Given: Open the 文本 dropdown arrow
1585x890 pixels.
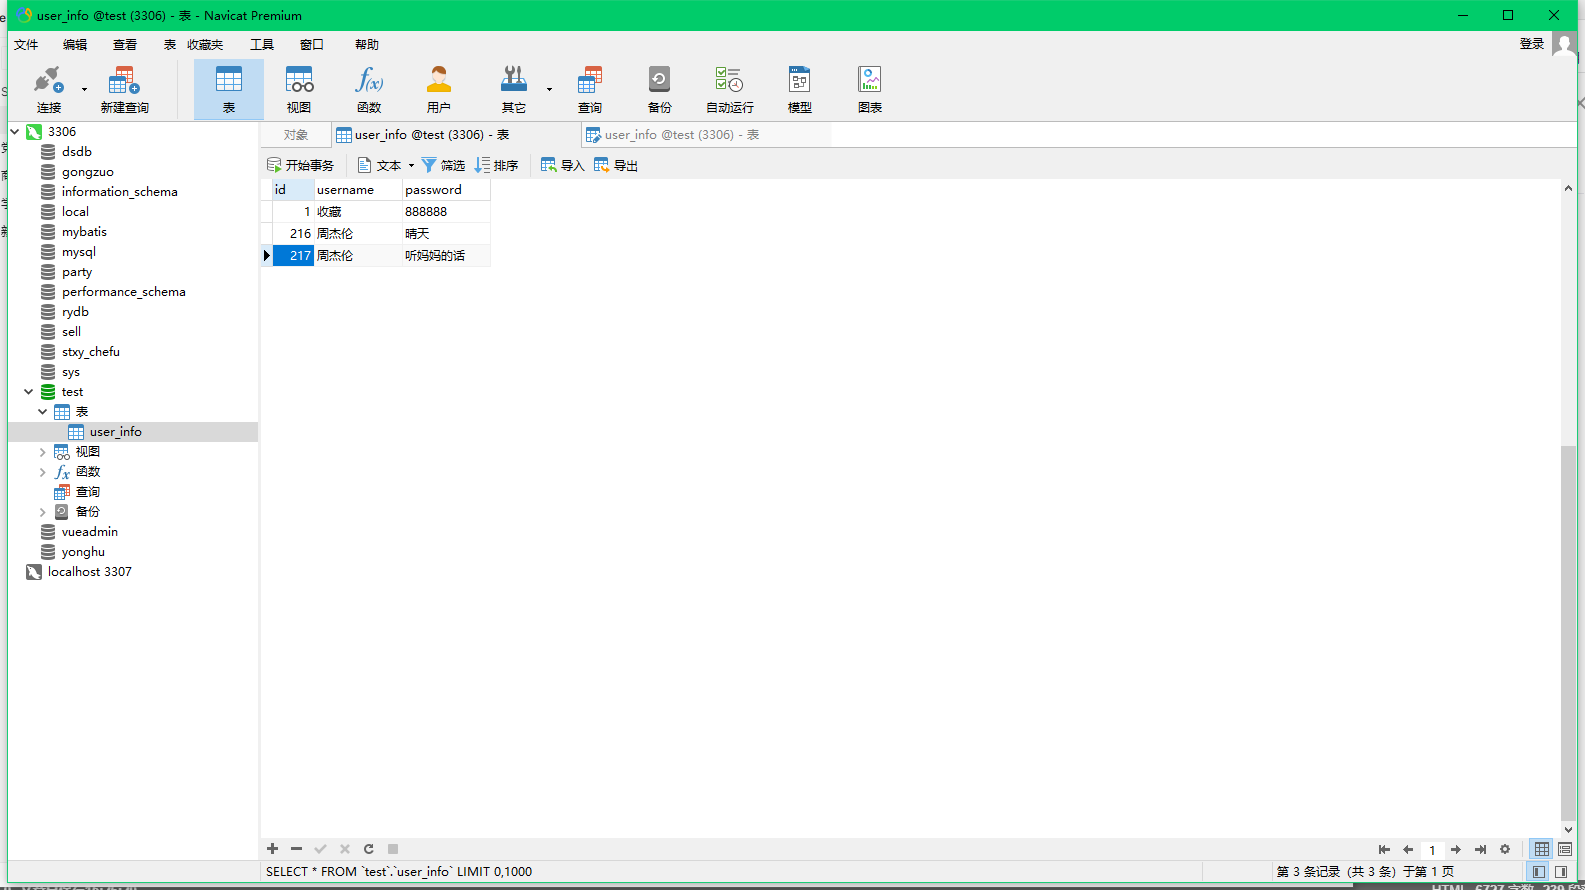Looking at the screenshot, I should pos(411,166).
